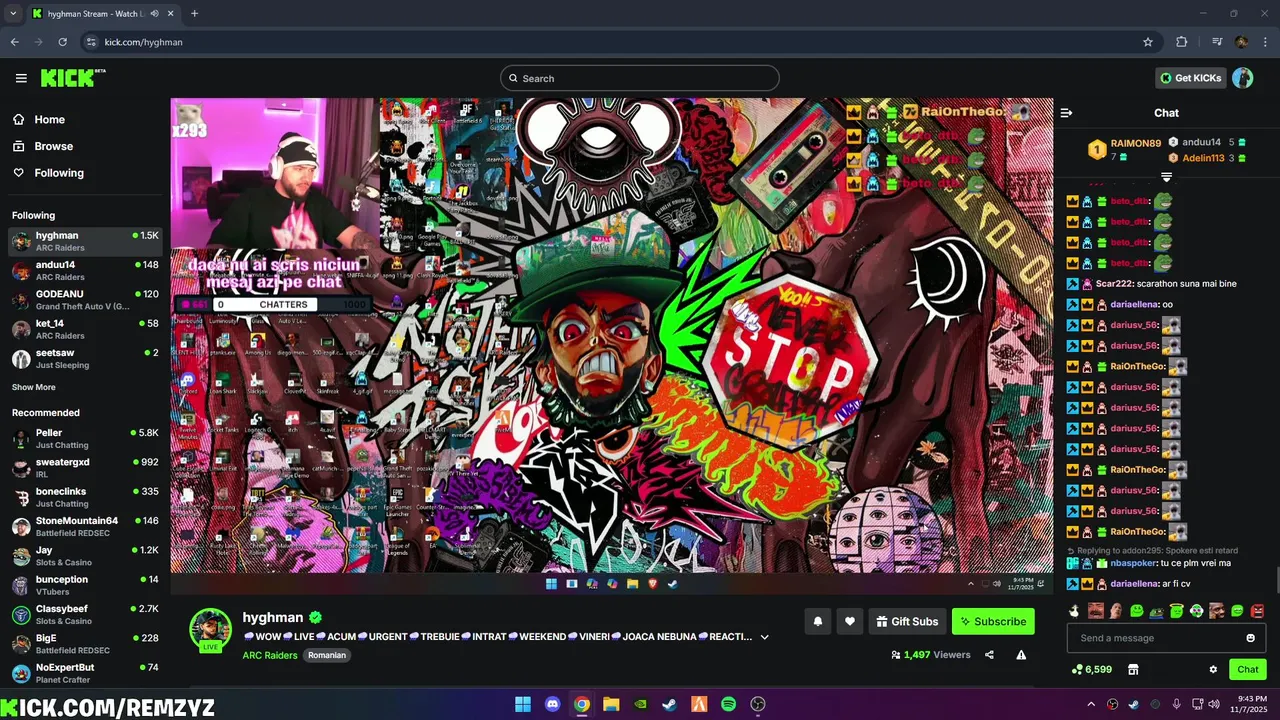
Task: Click the KICK logo
Action: [72, 78]
